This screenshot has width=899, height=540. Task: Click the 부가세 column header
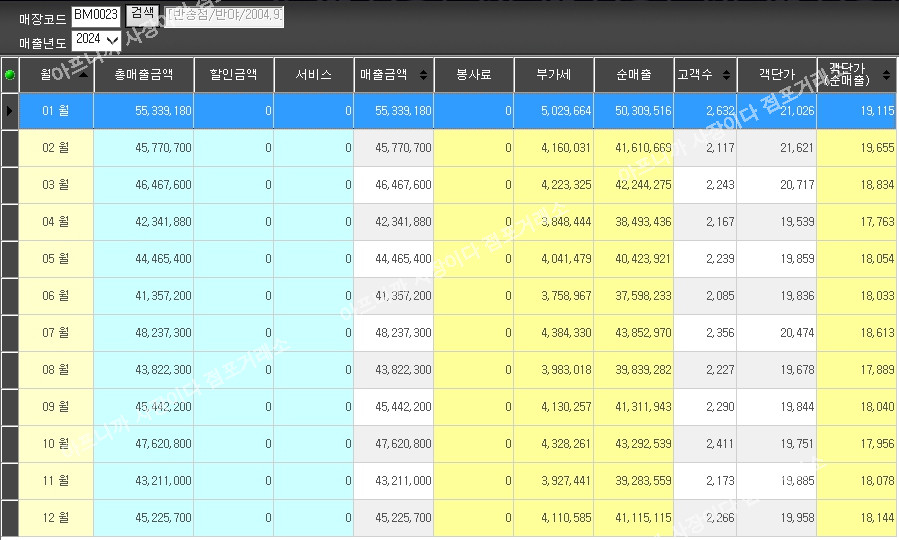(x=553, y=75)
